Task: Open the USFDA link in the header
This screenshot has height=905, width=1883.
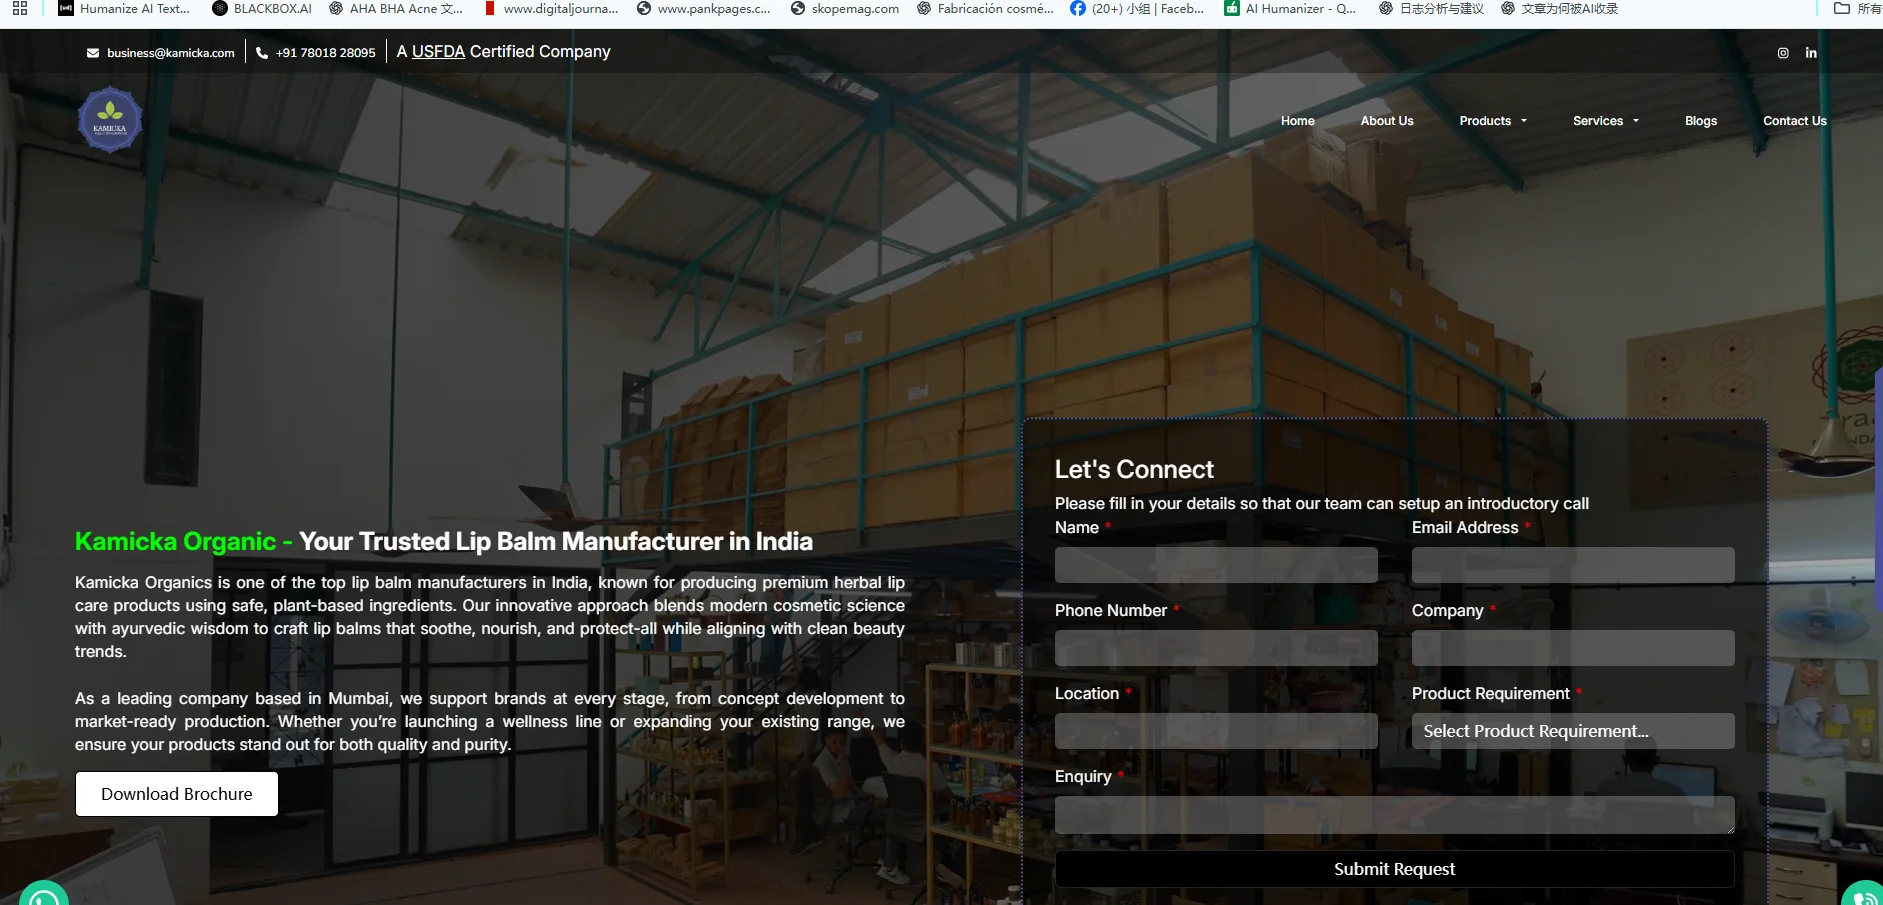Action: (438, 51)
